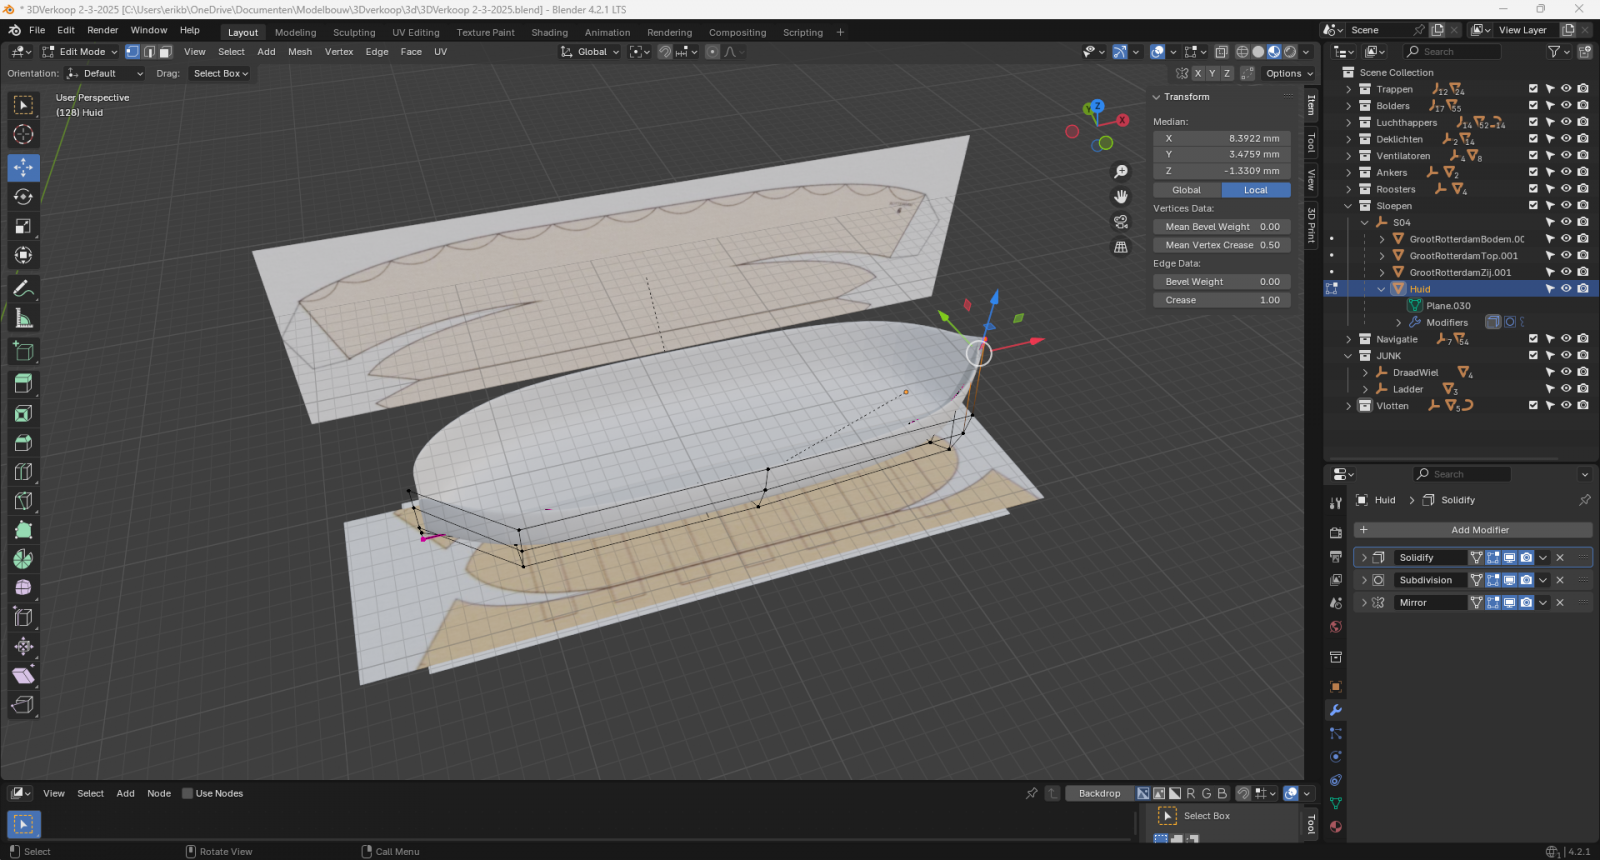Select the Bevel tool
This screenshot has height=860, width=1600.
click(23, 442)
